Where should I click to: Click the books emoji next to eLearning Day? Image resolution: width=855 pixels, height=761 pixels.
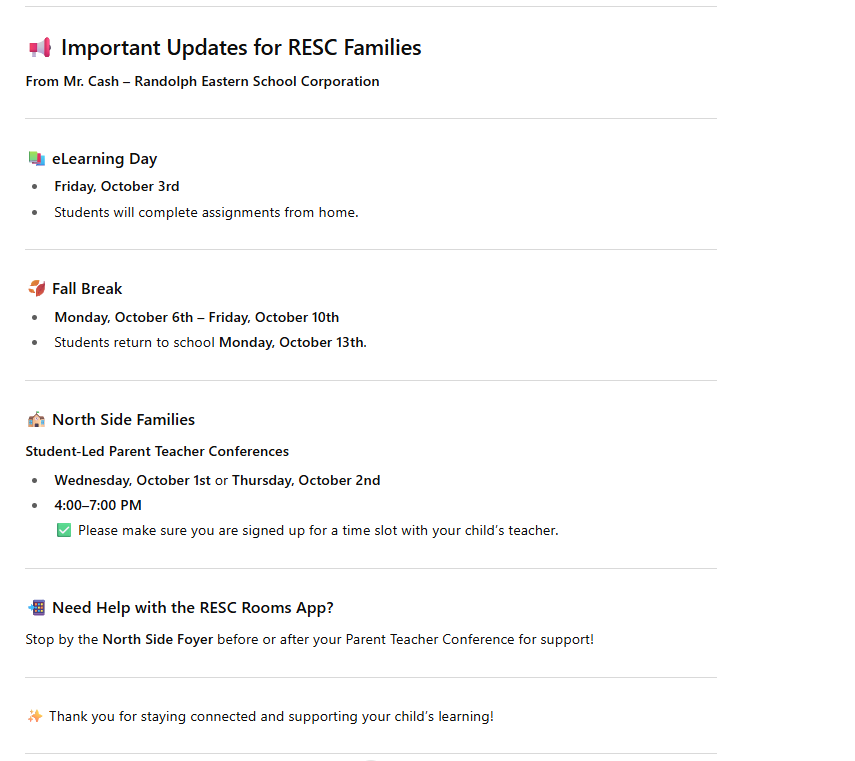[37, 159]
